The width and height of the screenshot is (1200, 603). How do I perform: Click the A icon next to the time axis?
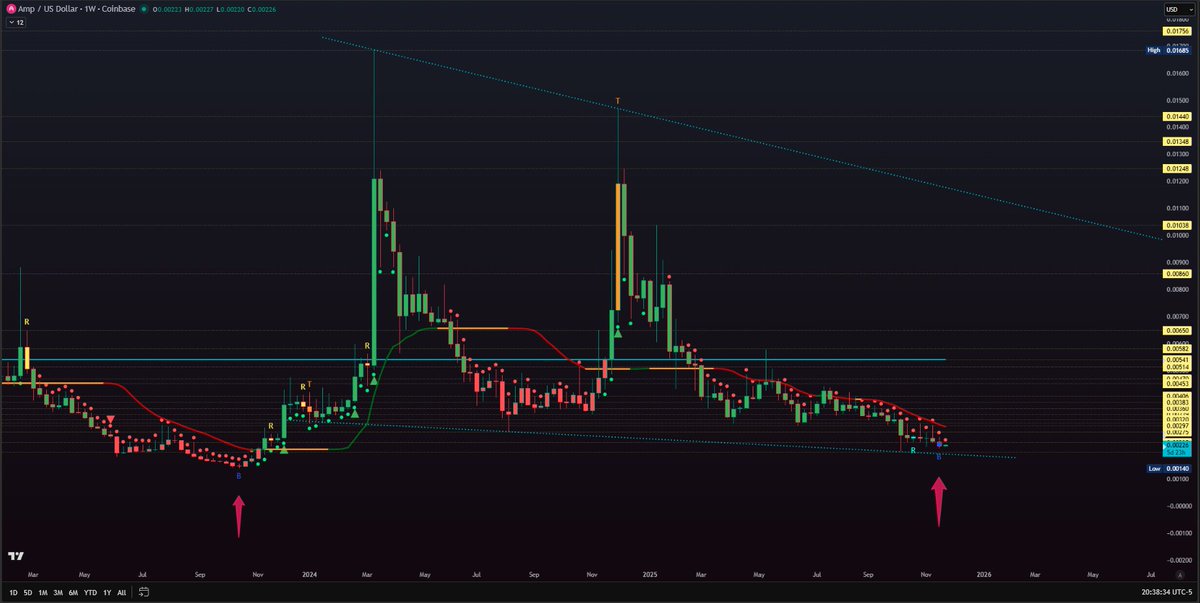pyautogui.click(x=1179, y=575)
